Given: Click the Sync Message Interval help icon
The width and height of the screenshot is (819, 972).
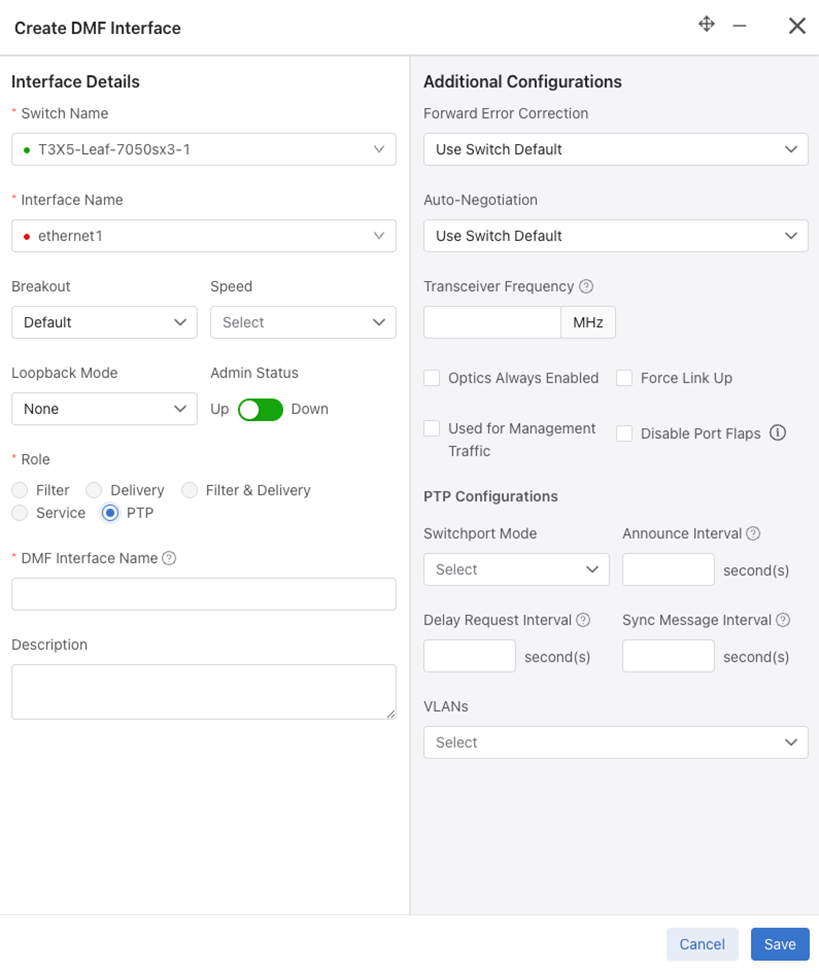Looking at the screenshot, I should coord(783,620).
